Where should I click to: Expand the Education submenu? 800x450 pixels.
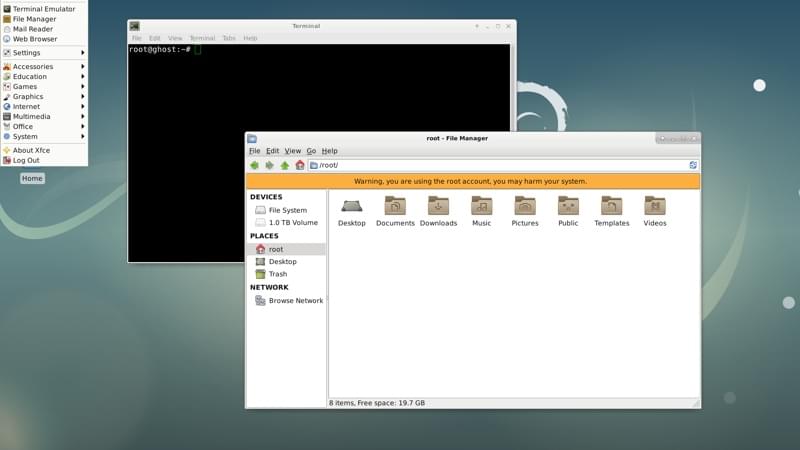(44, 77)
